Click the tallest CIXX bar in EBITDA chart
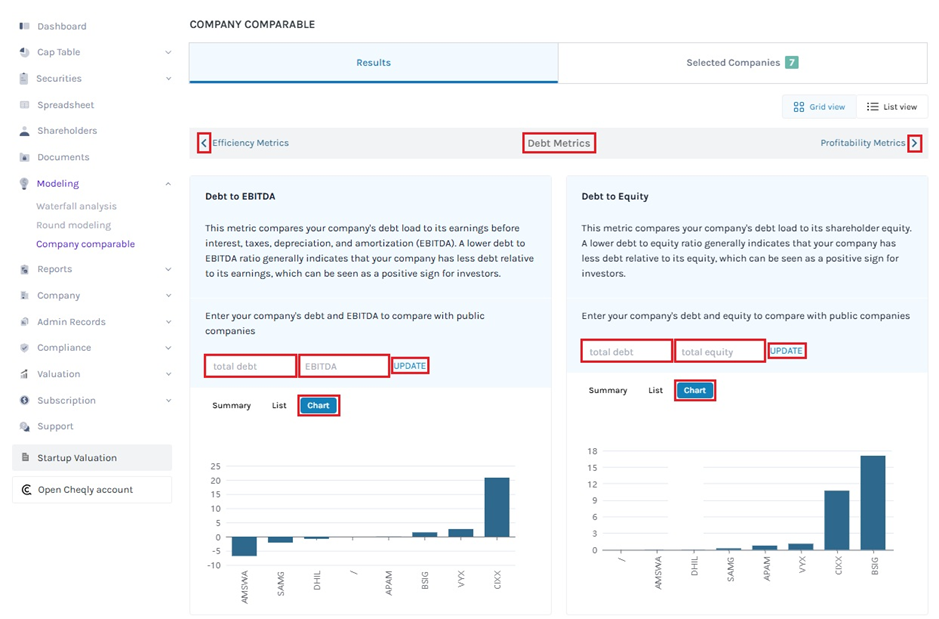Viewport: 939px width, 619px height. click(x=496, y=507)
